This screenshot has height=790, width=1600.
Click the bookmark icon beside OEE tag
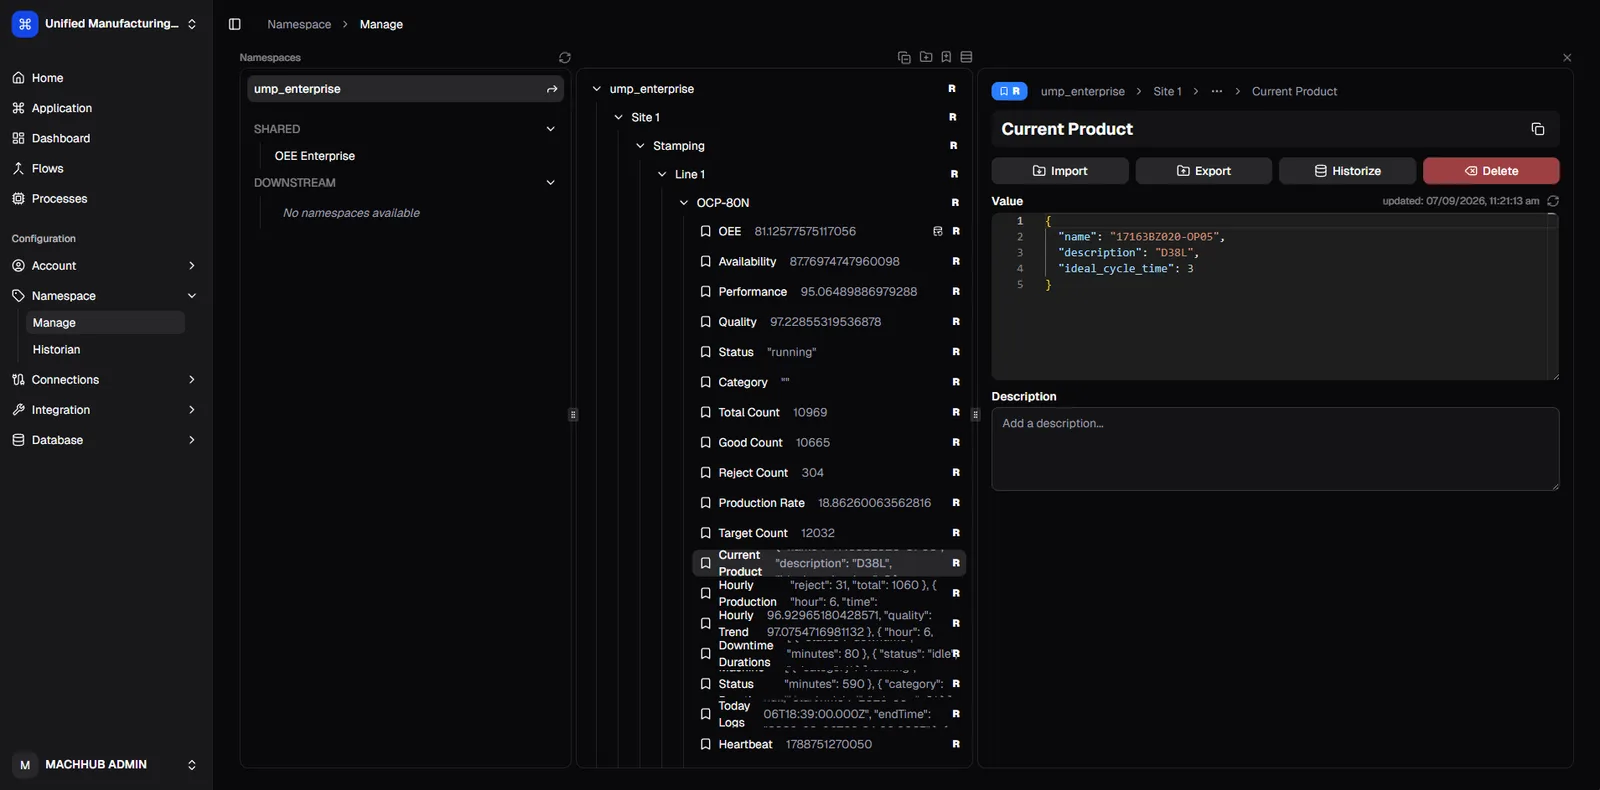click(x=706, y=232)
